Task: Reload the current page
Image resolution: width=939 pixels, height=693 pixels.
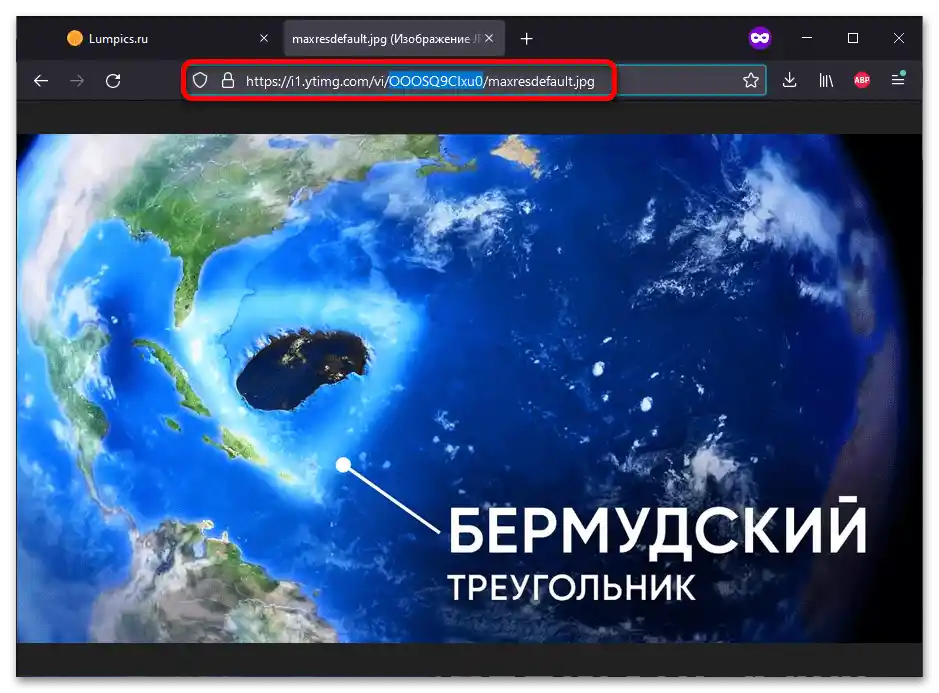Action: 113,81
